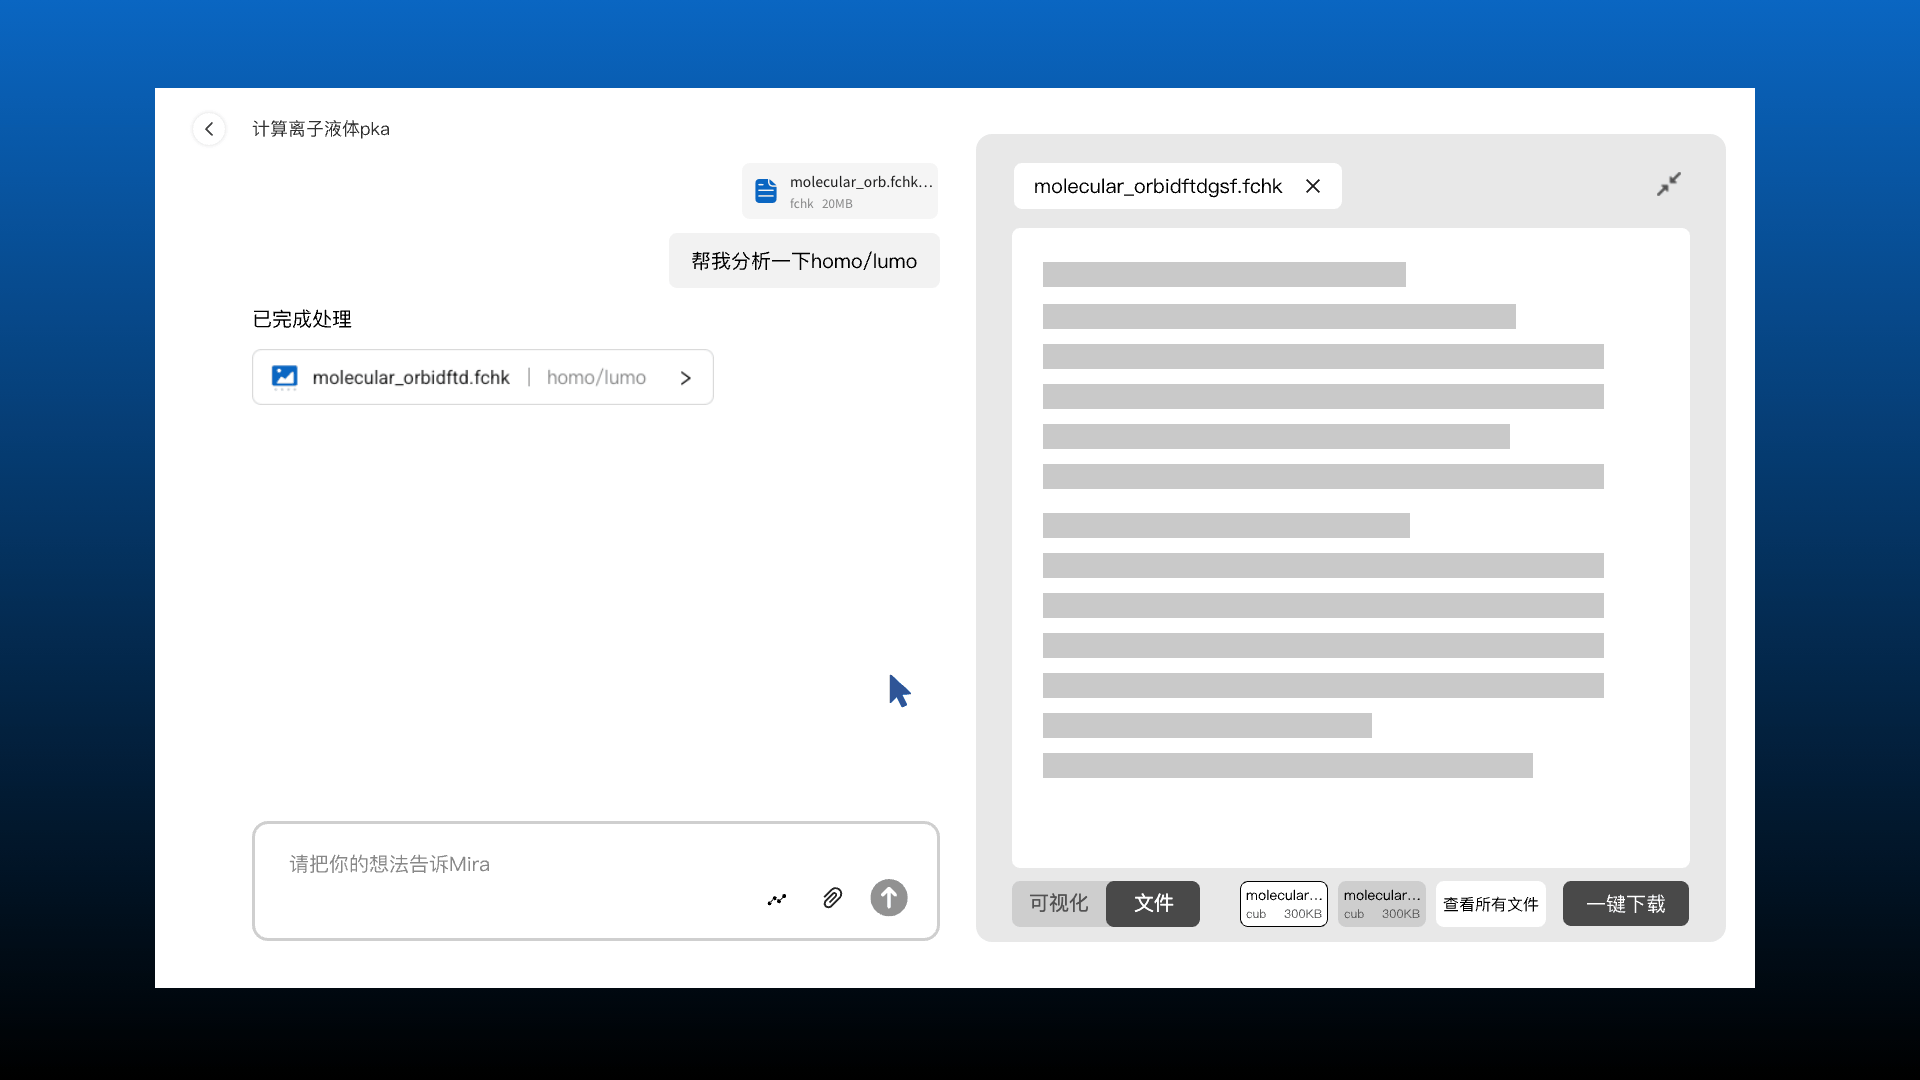This screenshot has height=1080, width=1920.
Task: Expand the molecular_orbidftd.fchk result chevron
Action: tap(686, 378)
